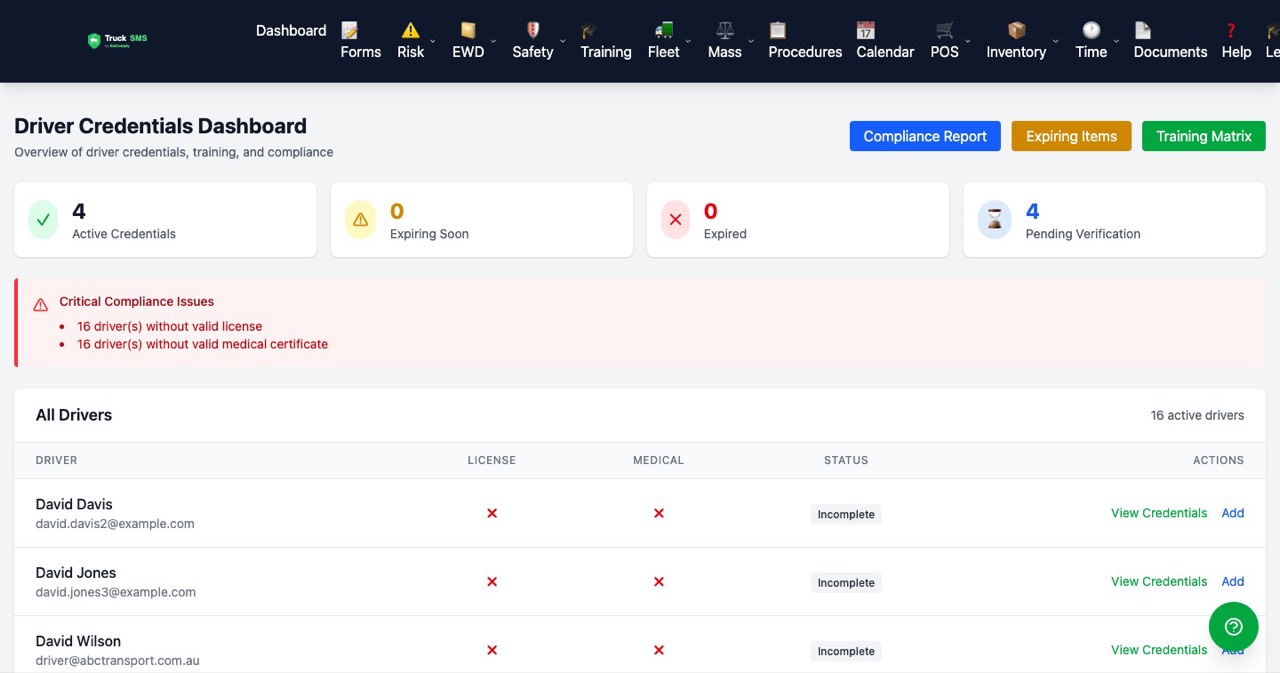
Task: Click David Wilson medical X mark
Action: [659, 650]
